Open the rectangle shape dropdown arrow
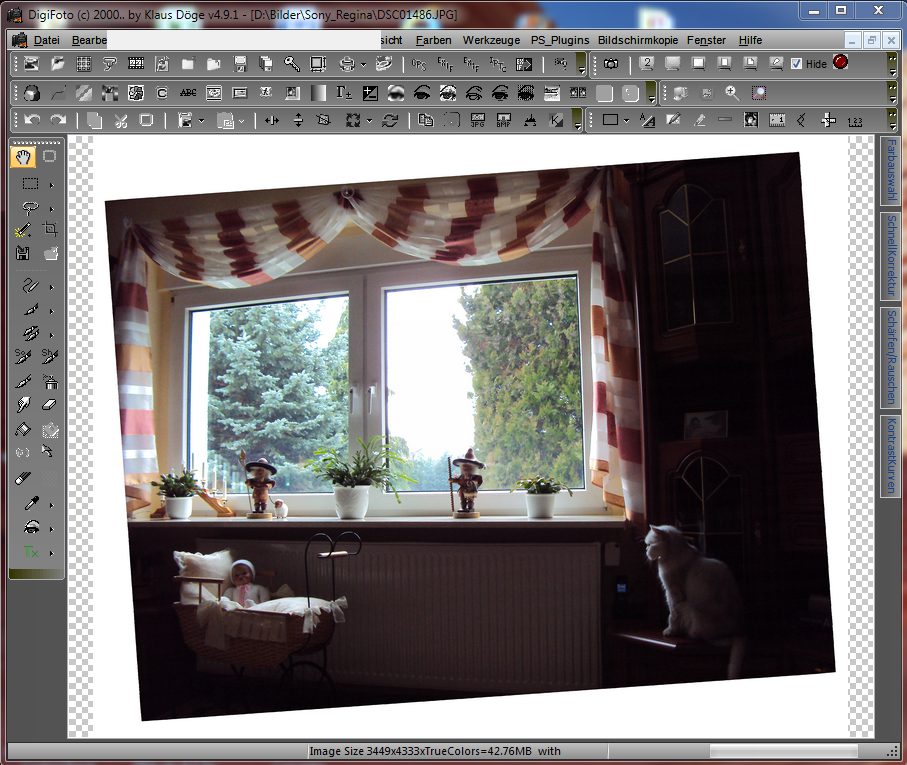This screenshot has height=765, width=907. click(625, 120)
